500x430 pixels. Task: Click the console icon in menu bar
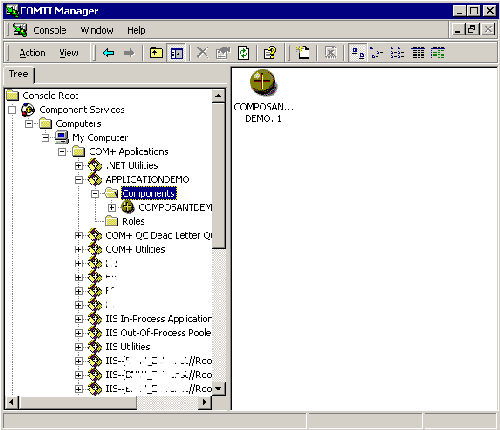[20, 30]
